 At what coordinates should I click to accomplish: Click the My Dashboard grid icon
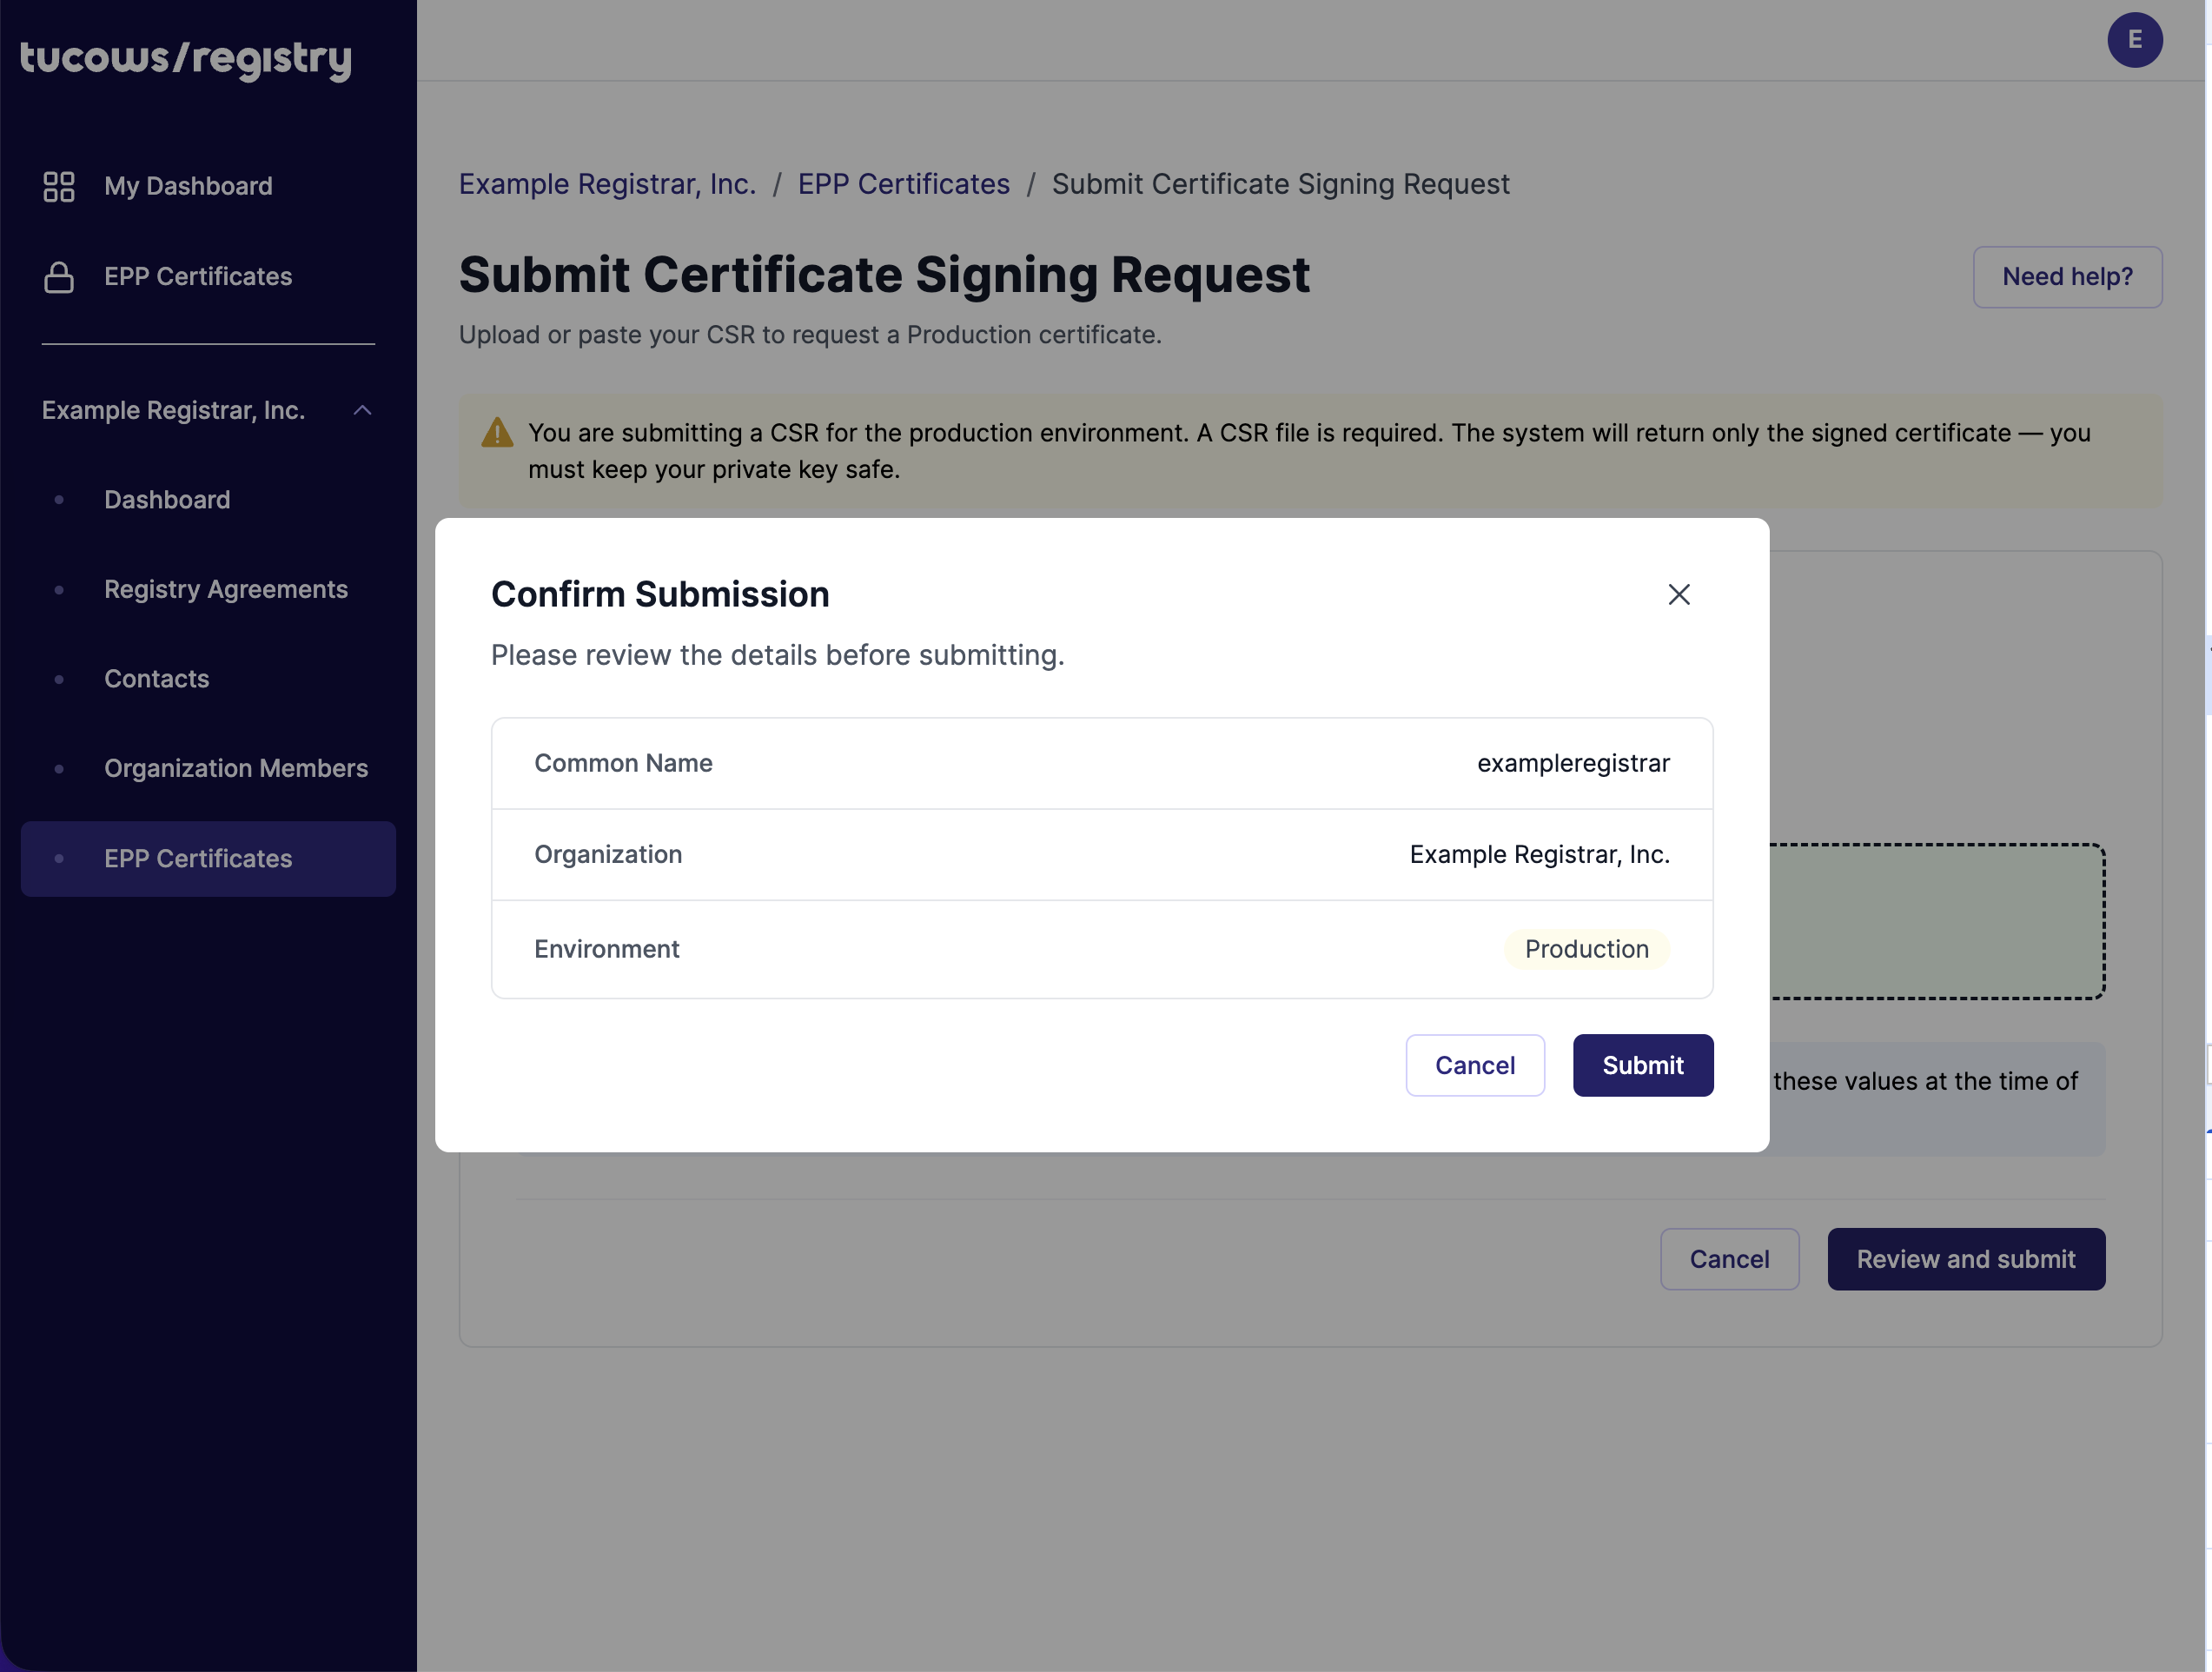(59, 186)
